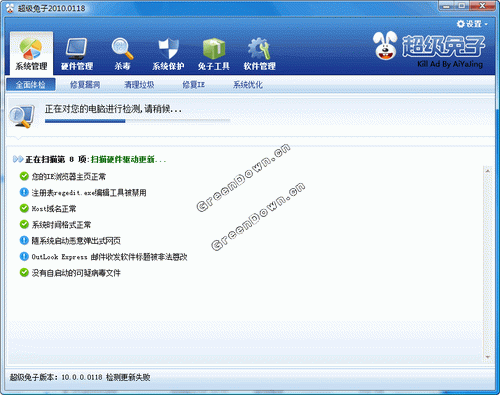
Task: Switch to the 修复IE tab
Action: point(193,85)
